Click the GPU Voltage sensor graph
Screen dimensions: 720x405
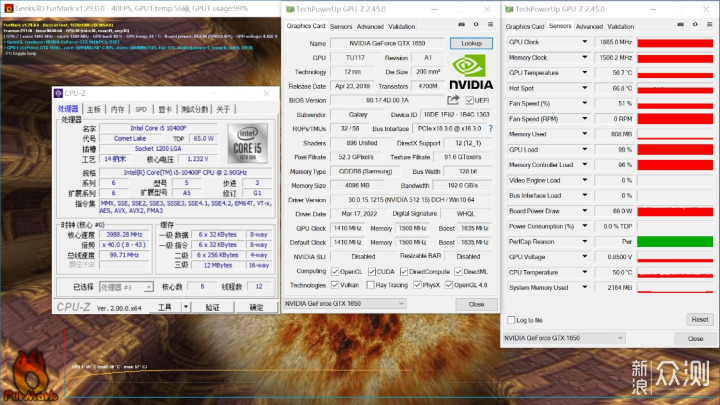[675, 257]
